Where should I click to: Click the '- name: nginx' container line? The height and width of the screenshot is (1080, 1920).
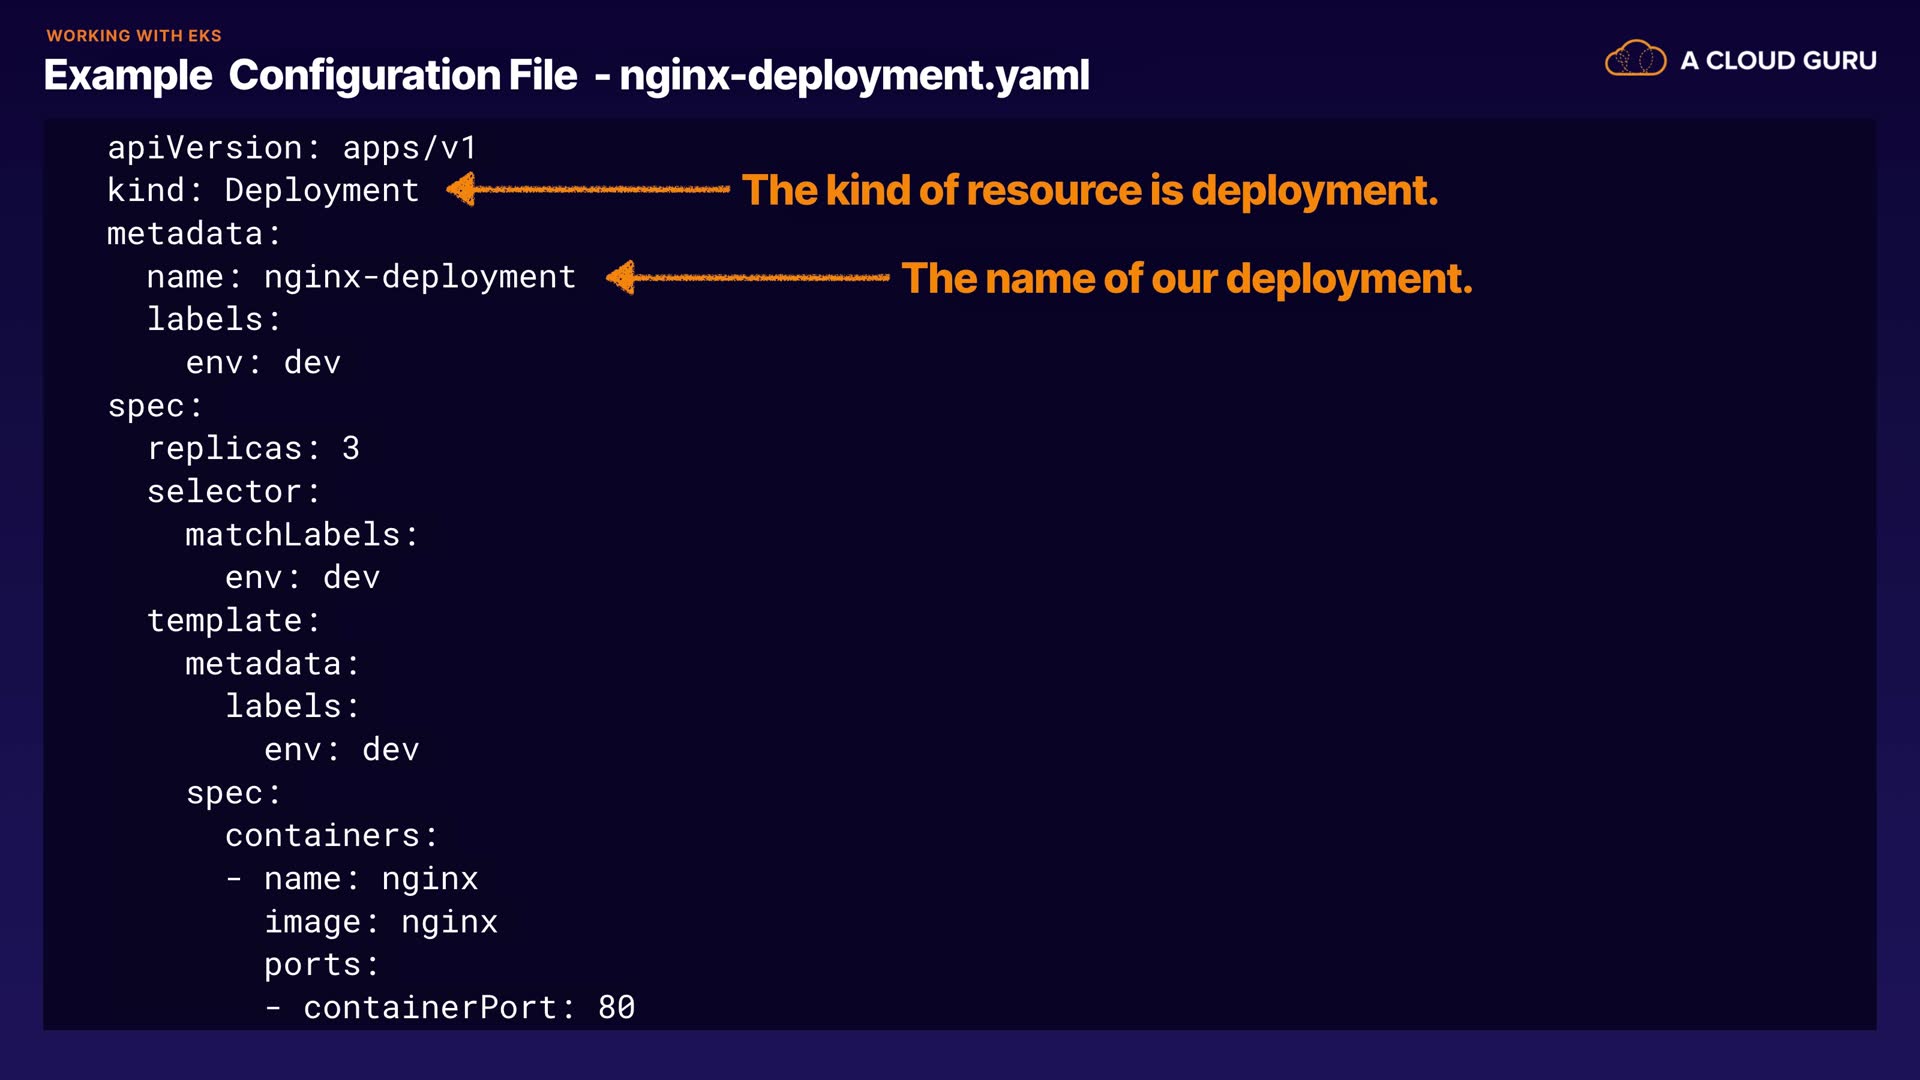tap(352, 879)
